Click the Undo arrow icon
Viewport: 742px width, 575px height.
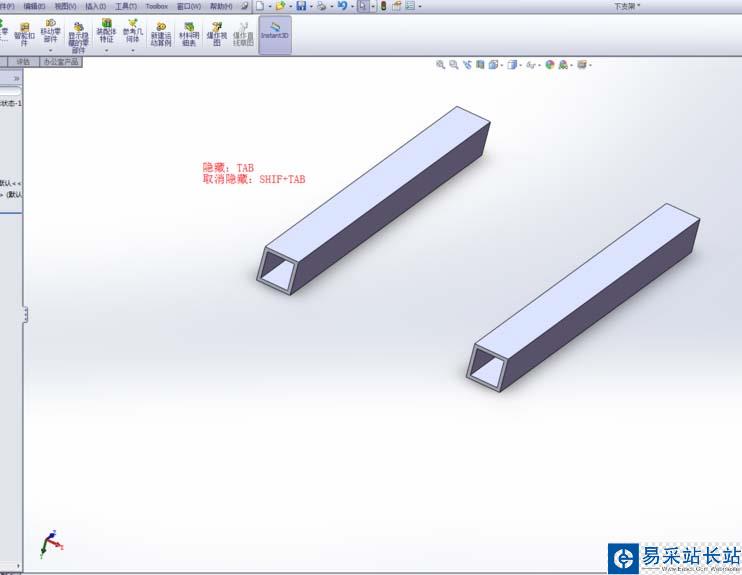click(342, 6)
